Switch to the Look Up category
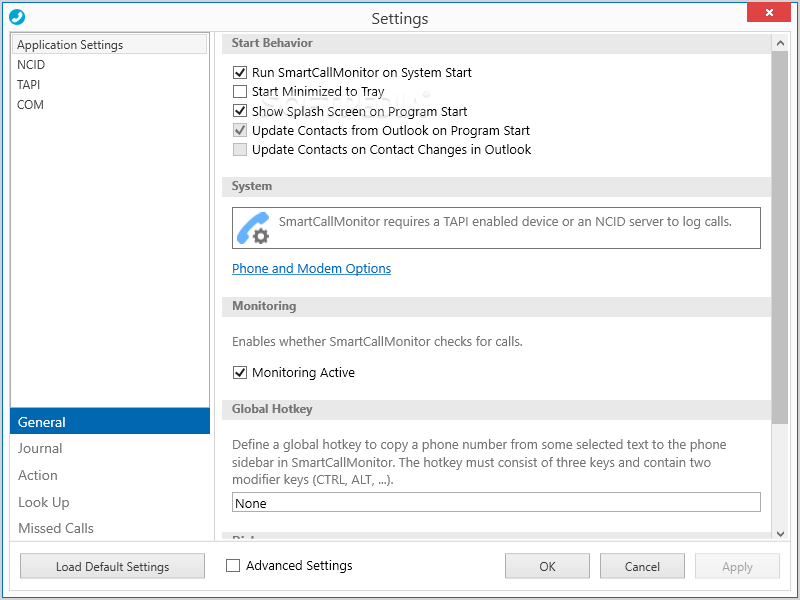 click(x=110, y=502)
